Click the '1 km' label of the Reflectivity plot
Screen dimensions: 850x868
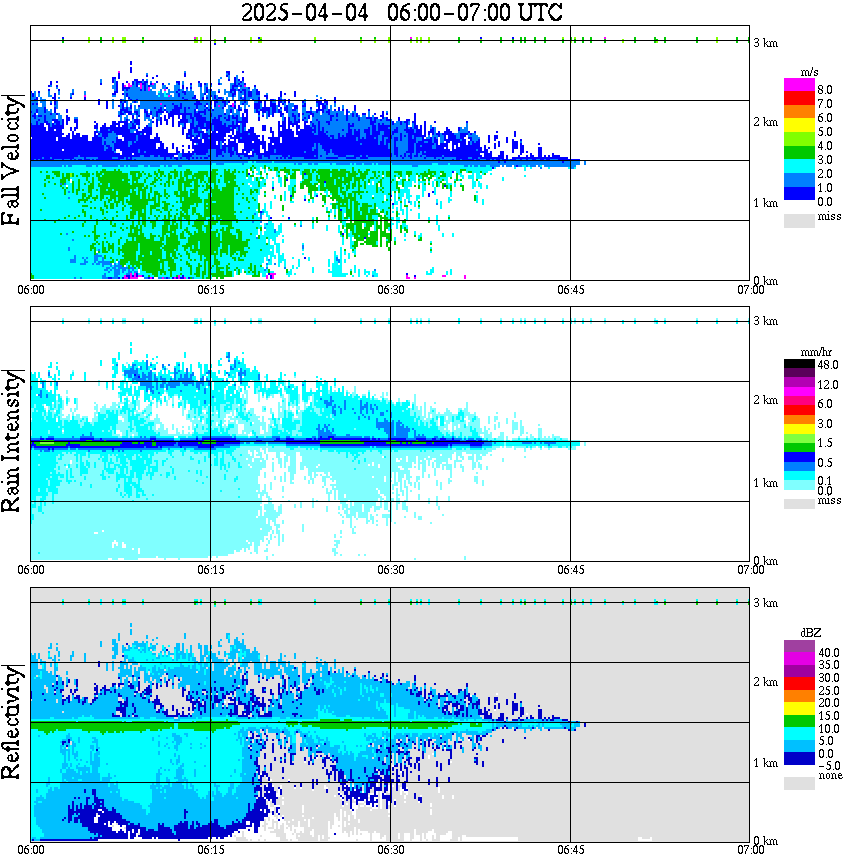click(765, 763)
